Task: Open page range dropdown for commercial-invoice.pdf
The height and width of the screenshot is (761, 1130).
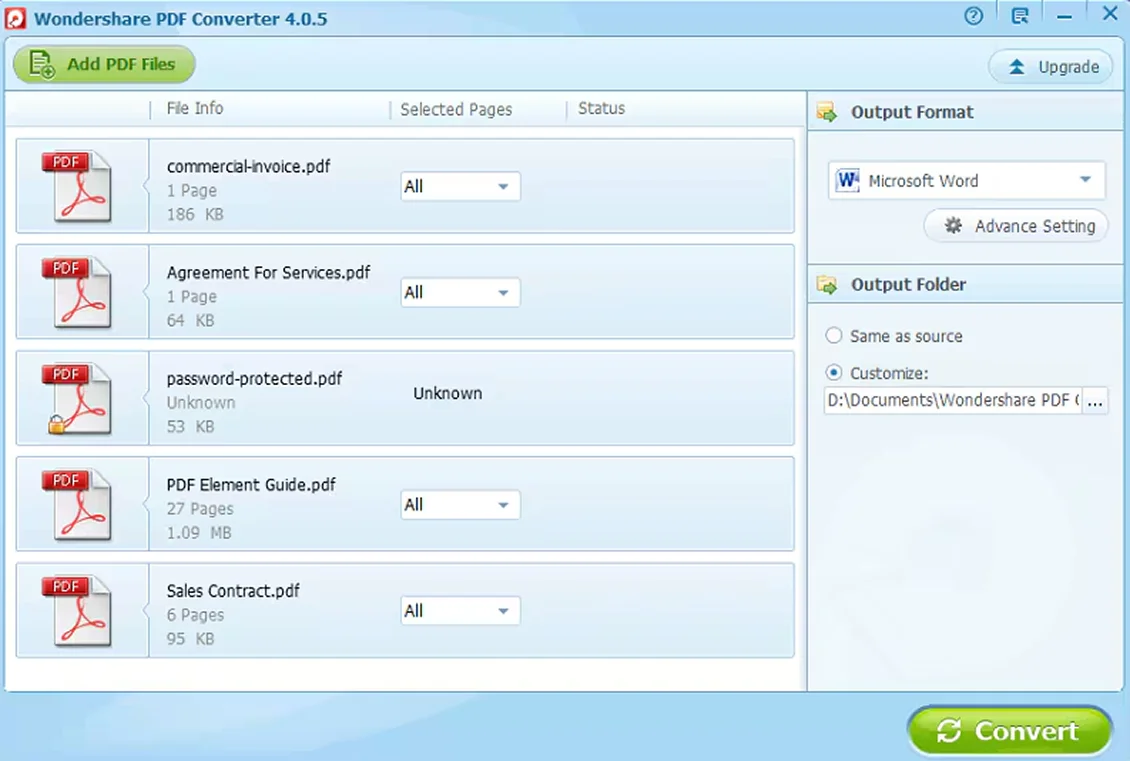Action: 460,187
